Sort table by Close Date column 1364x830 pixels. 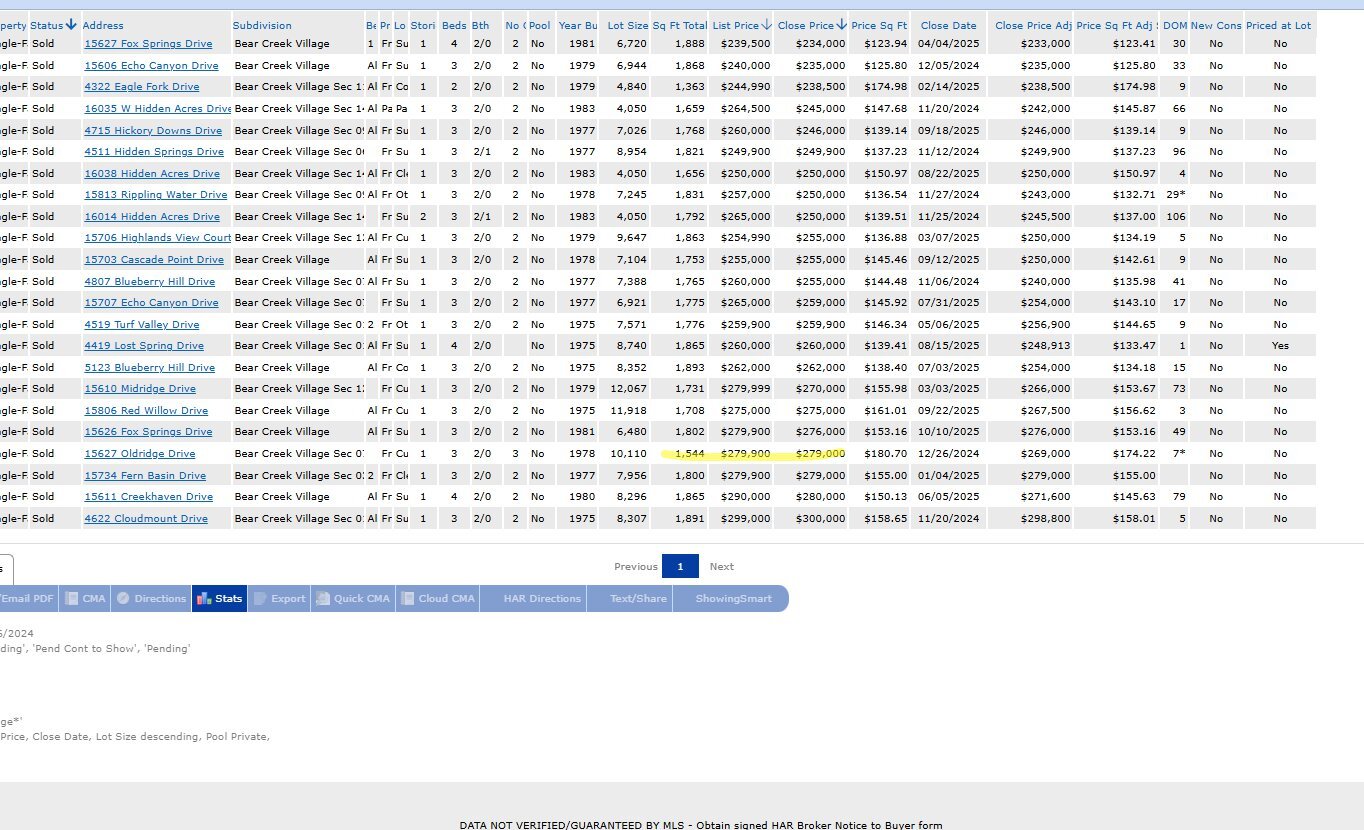pyautogui.click(x=948, y=25)
